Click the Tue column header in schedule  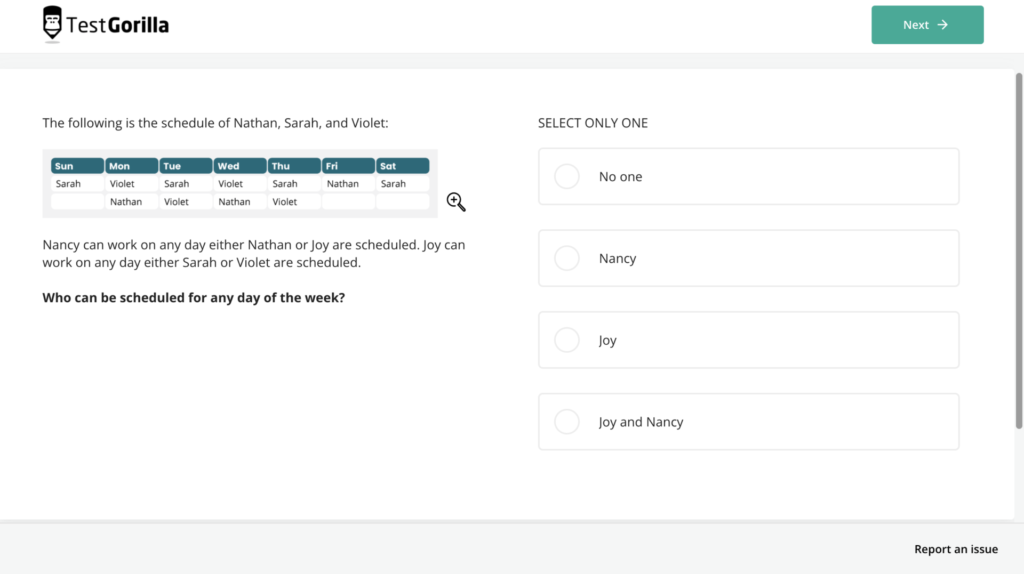tap(186, 166)
